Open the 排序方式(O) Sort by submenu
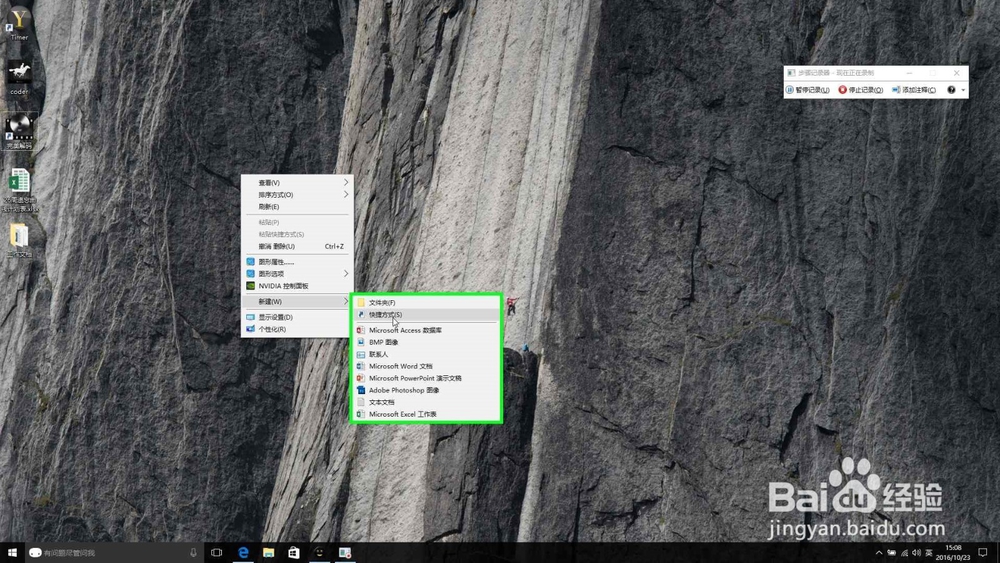 click(297, 194)
